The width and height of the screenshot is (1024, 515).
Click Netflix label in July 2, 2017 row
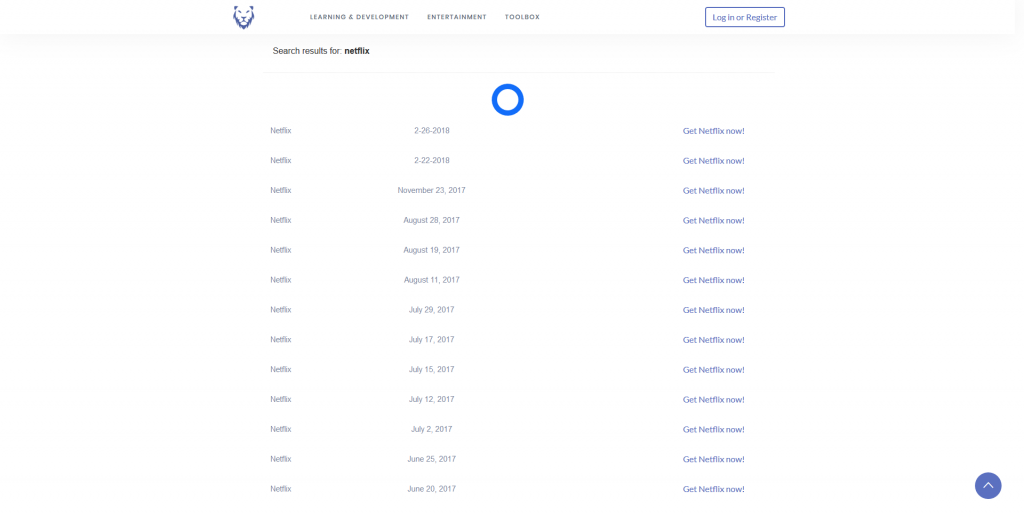tap(281, 429)
